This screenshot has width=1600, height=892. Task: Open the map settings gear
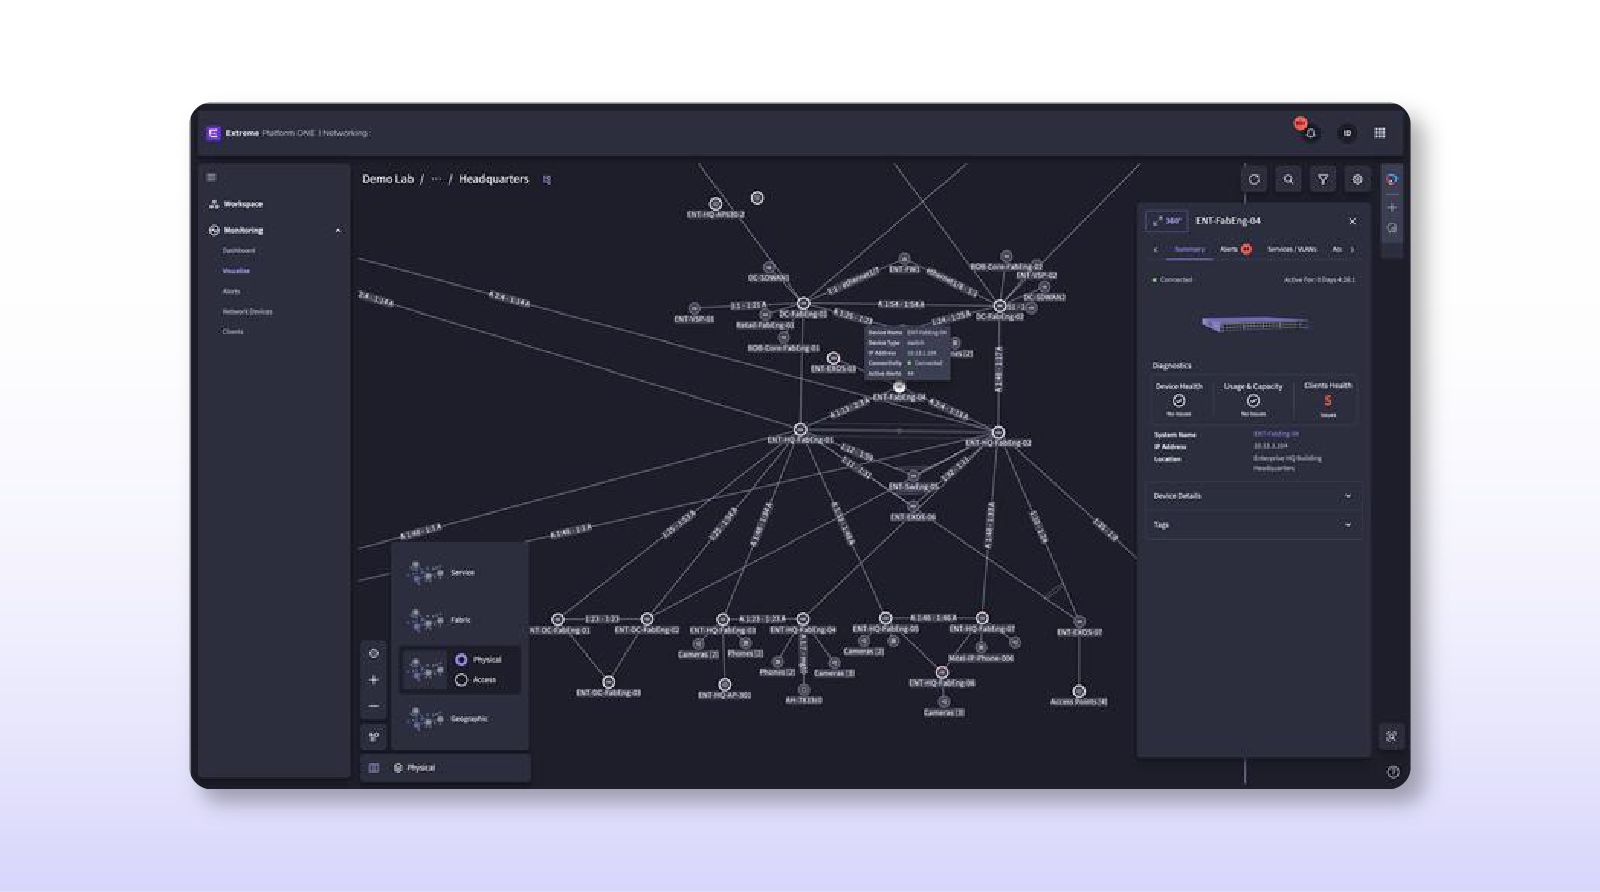coord(1357,179)
